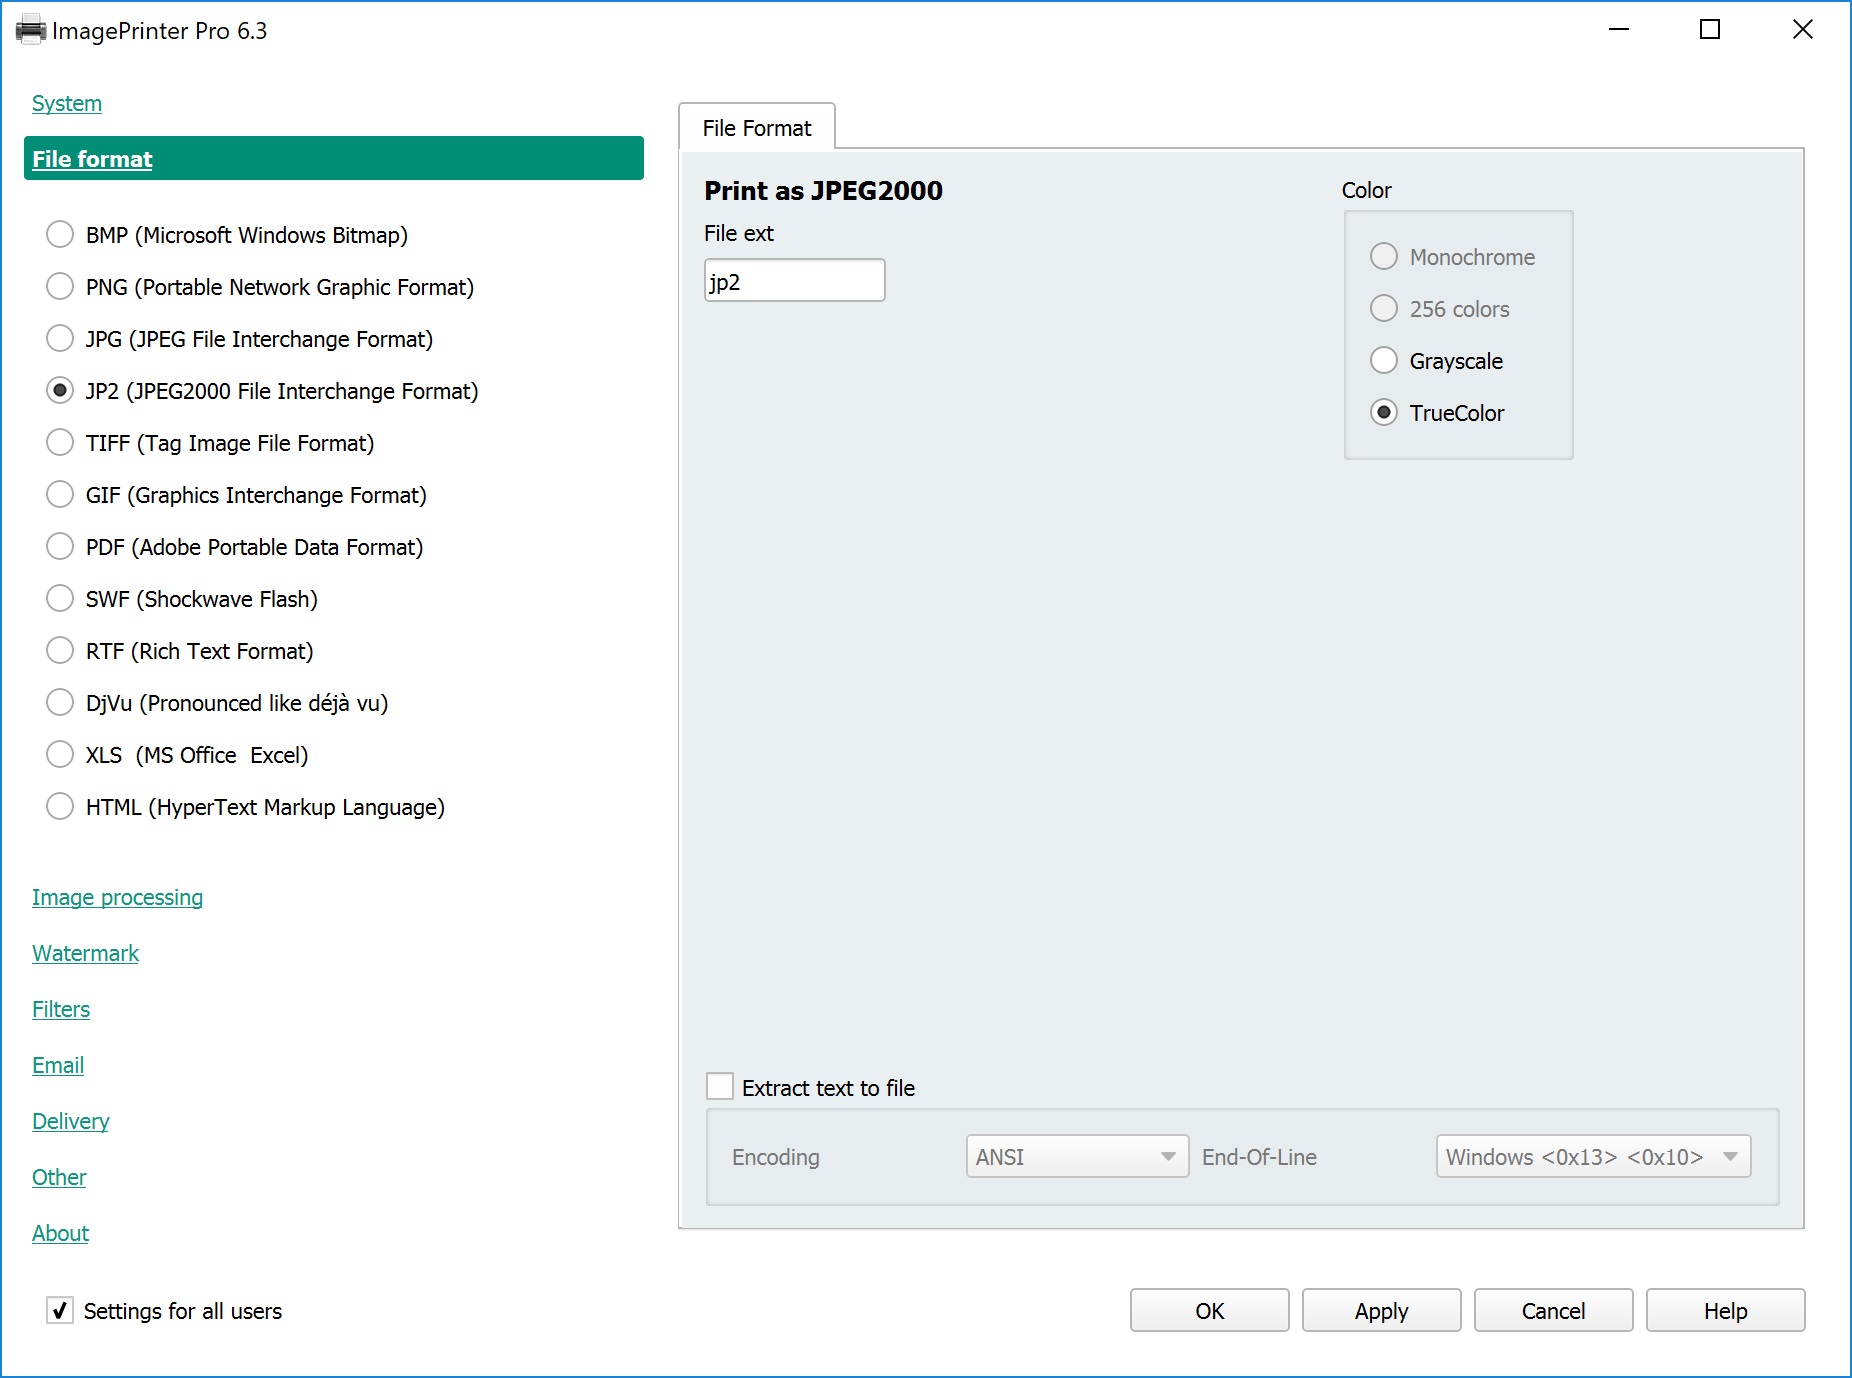Image resolution: width=1852 pixels, height=1378 pixels.
Task: Open the End-Of-Line Windows dropdown
Action: [x=1593, y=1157]
